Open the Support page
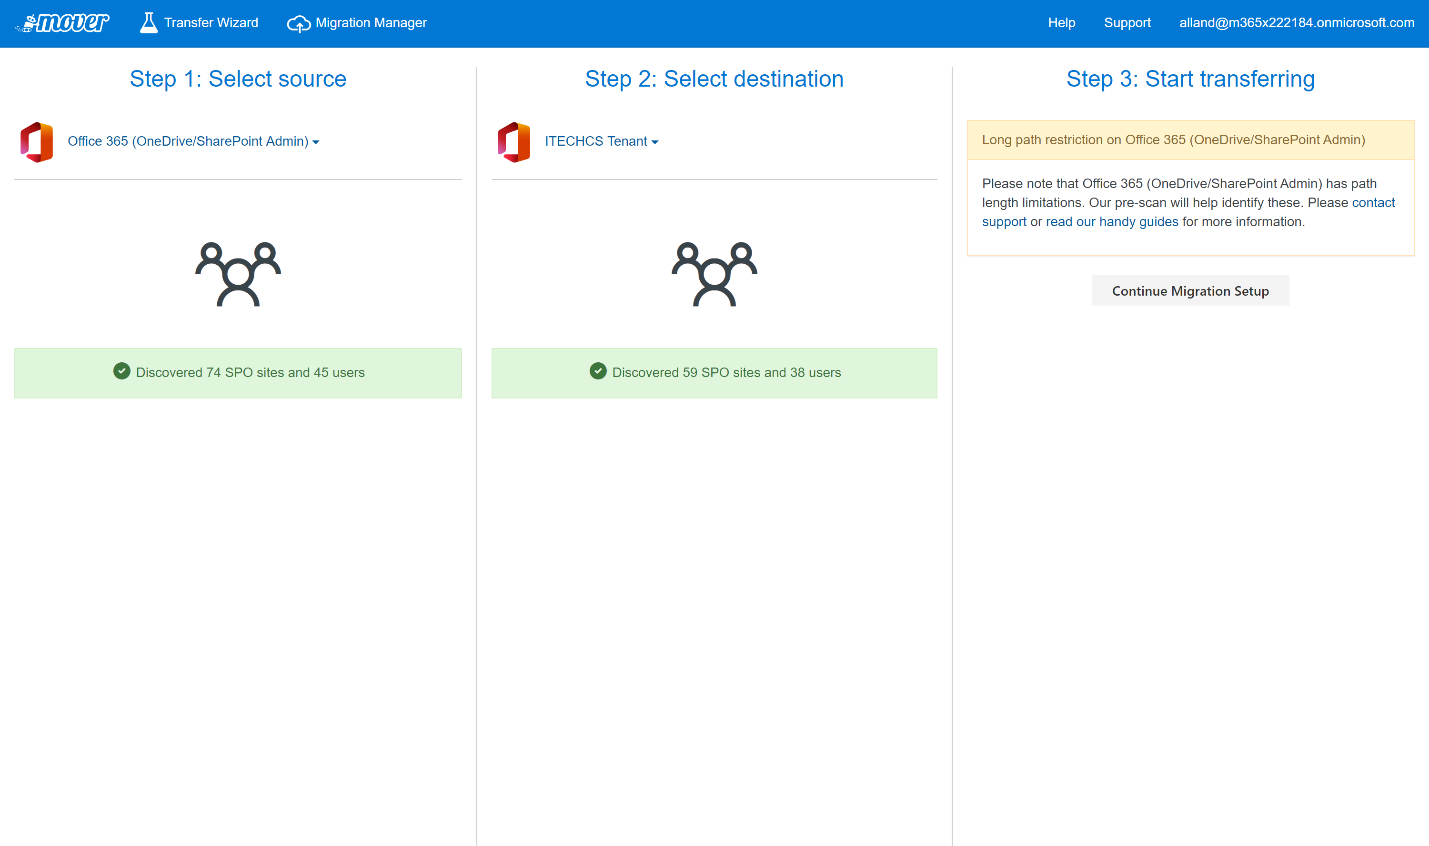The width and height of the screenshot is (1429, 846). [x=1127, y=23]
